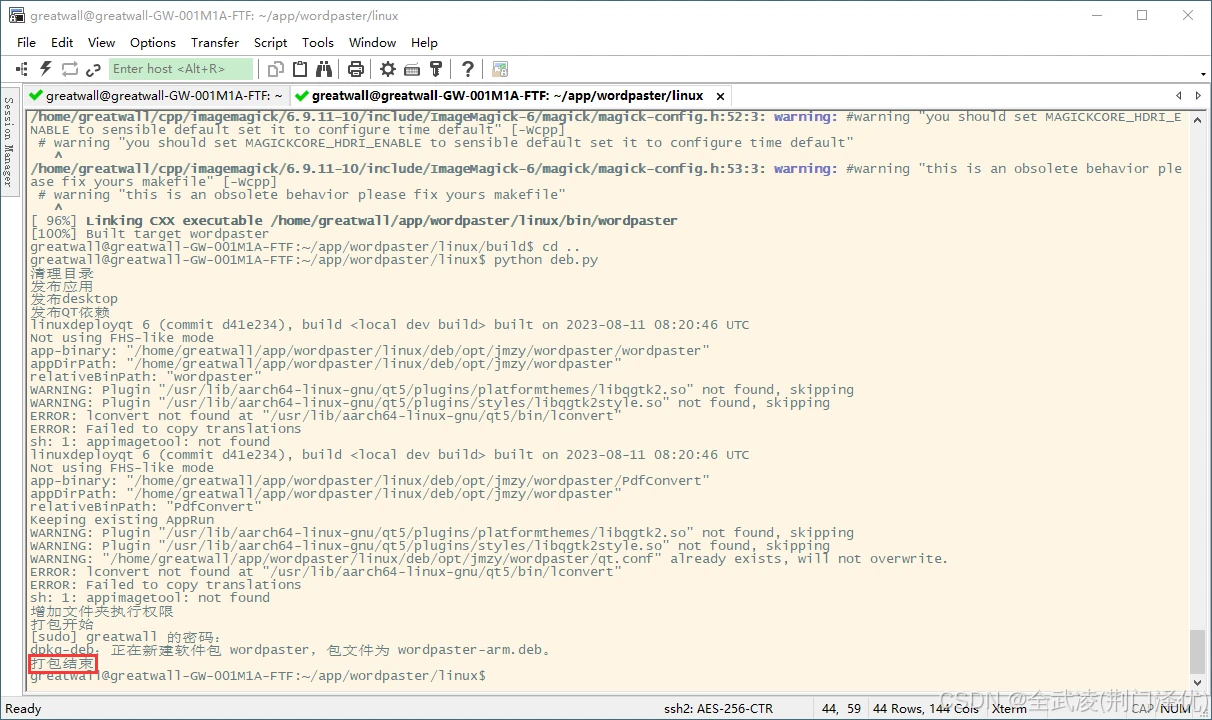Open the Help menu
Screen dimensions: 1212x720
(x=424, y=42)
